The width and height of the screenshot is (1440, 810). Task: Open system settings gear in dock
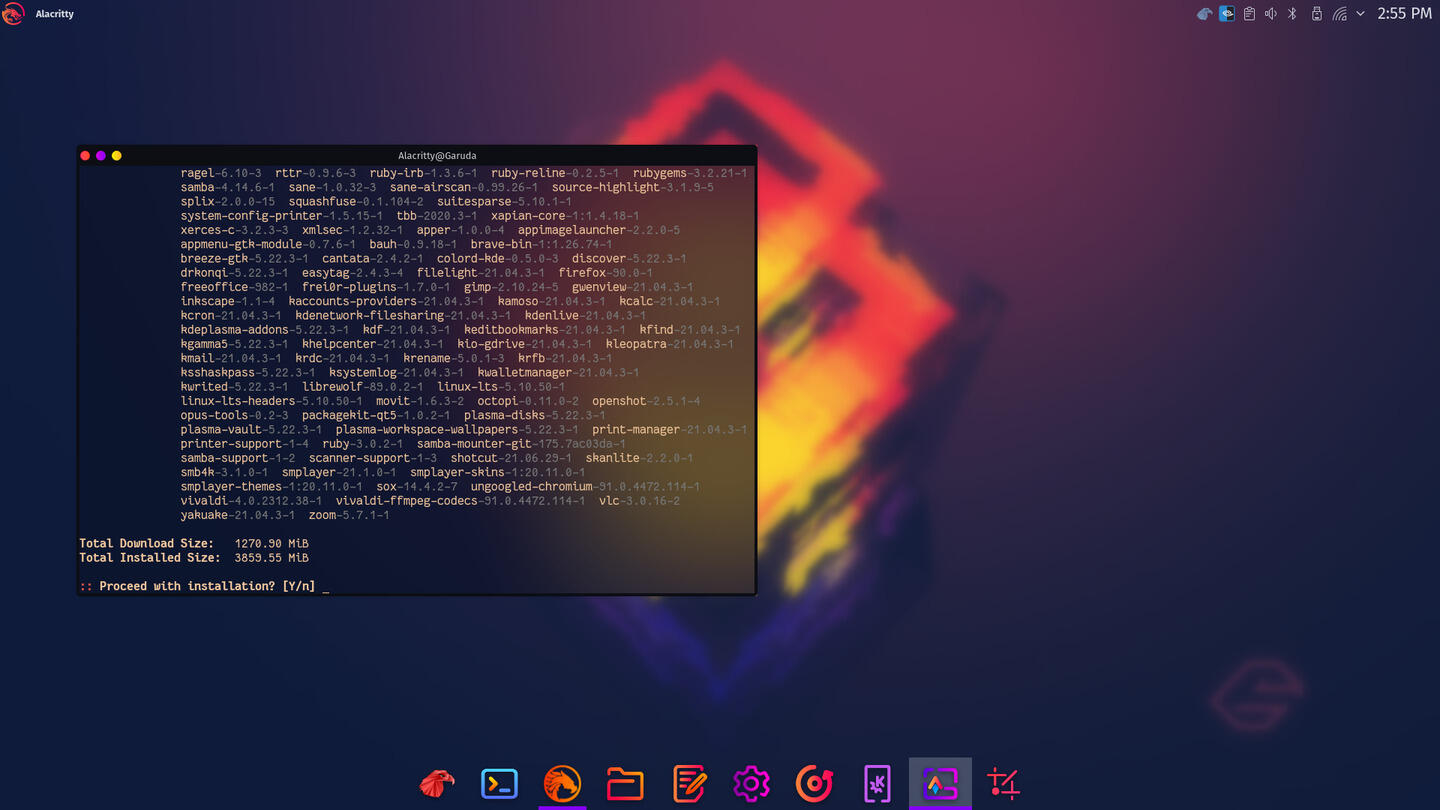(x=751, y=783)
